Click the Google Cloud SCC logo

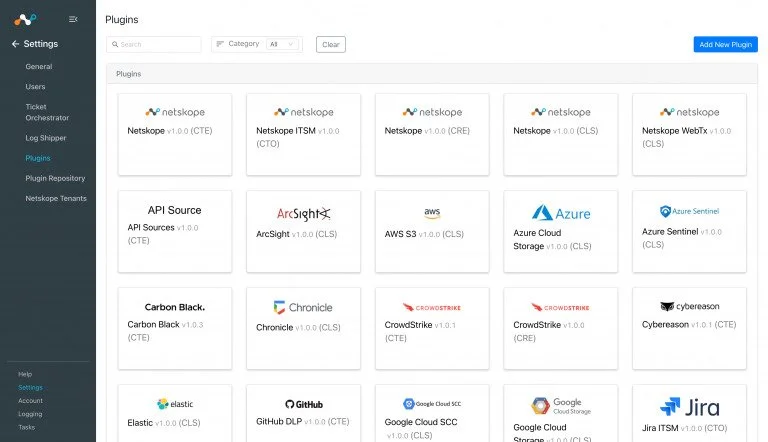(432, 404)
